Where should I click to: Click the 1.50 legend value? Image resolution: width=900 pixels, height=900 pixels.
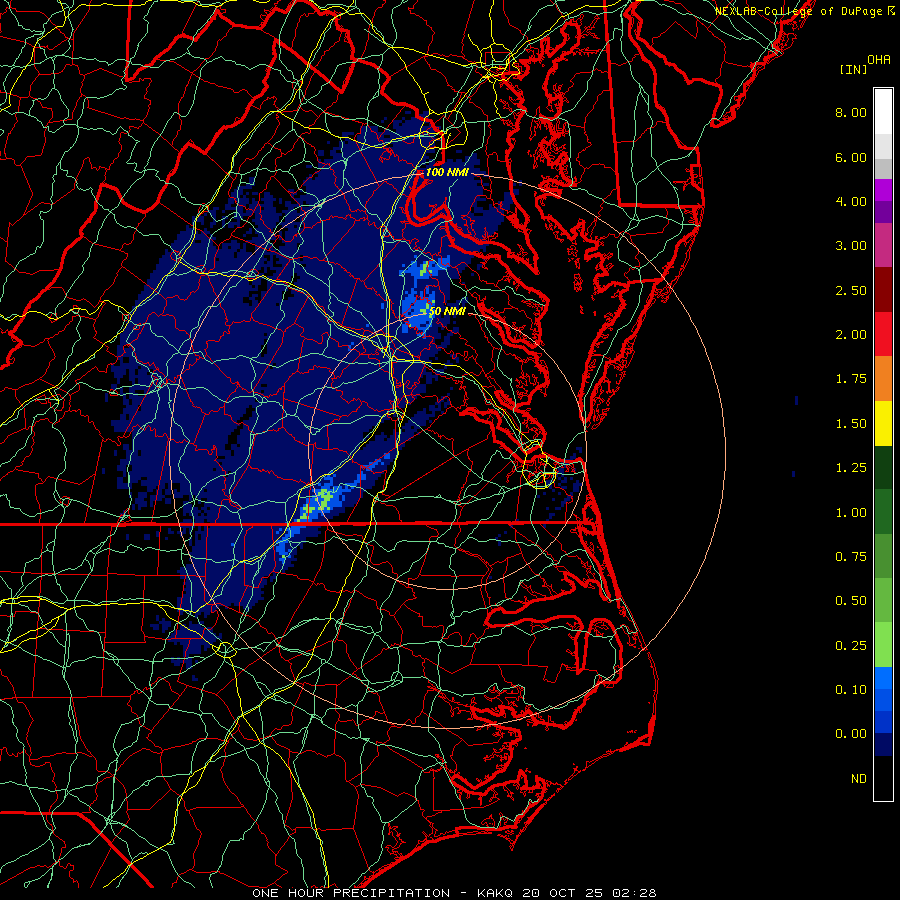click(851, 424)
